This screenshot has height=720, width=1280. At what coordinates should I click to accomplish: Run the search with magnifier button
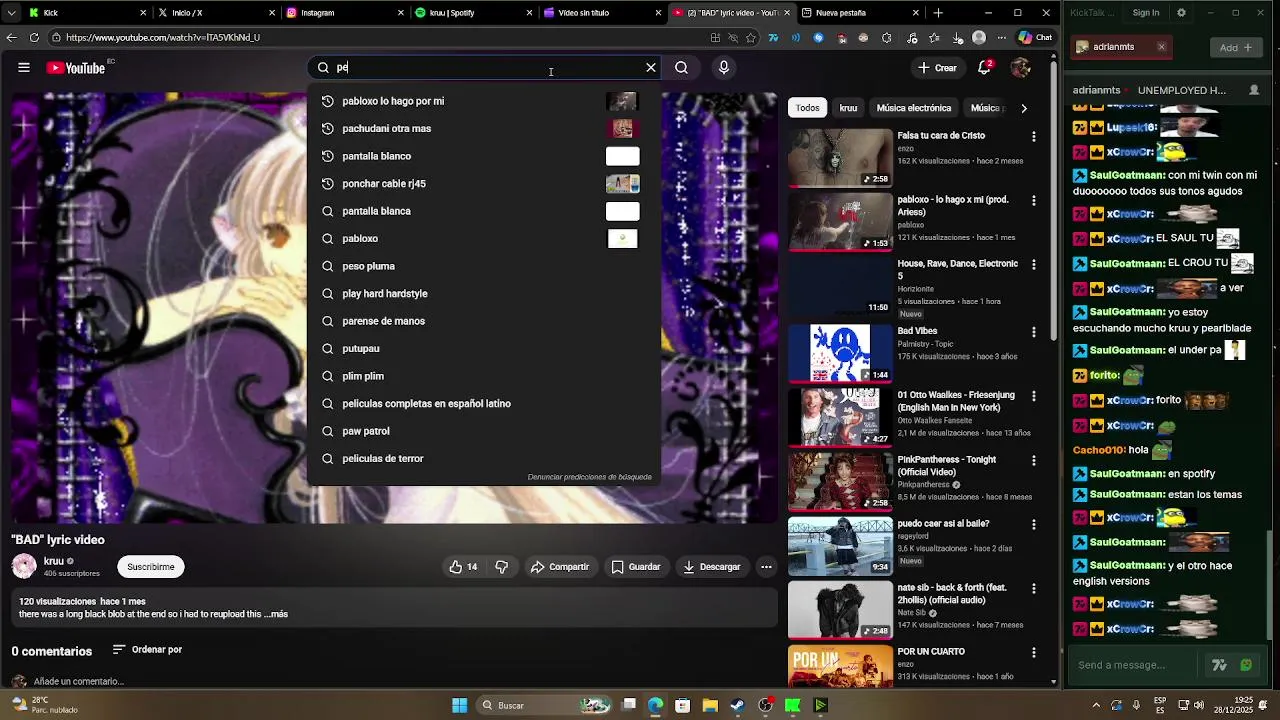pos(681,68)
